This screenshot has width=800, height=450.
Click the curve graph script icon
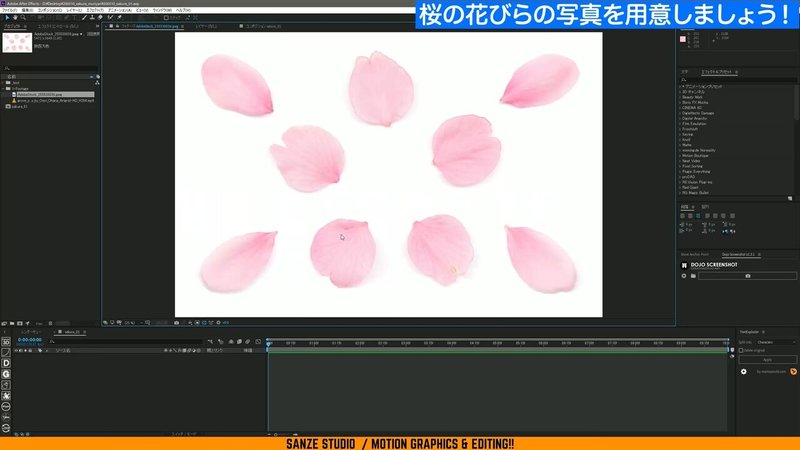[6, 353]
